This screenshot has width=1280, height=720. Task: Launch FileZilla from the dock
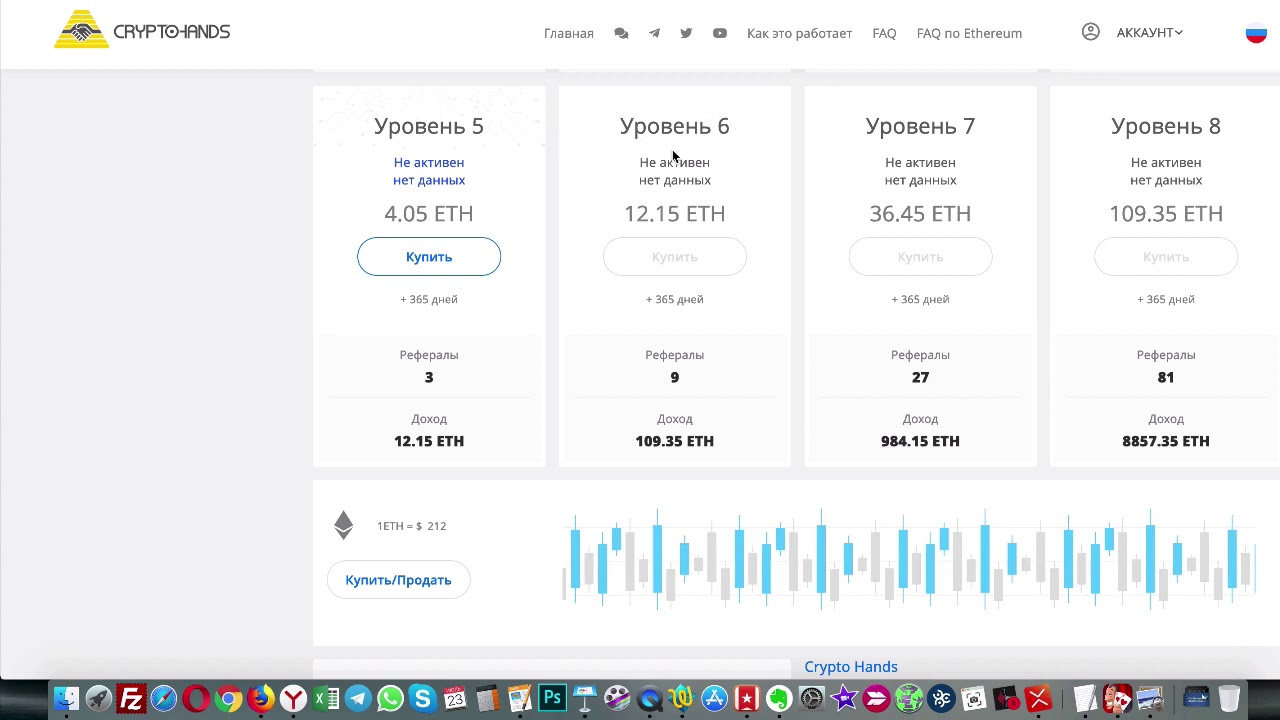(131, 698)
